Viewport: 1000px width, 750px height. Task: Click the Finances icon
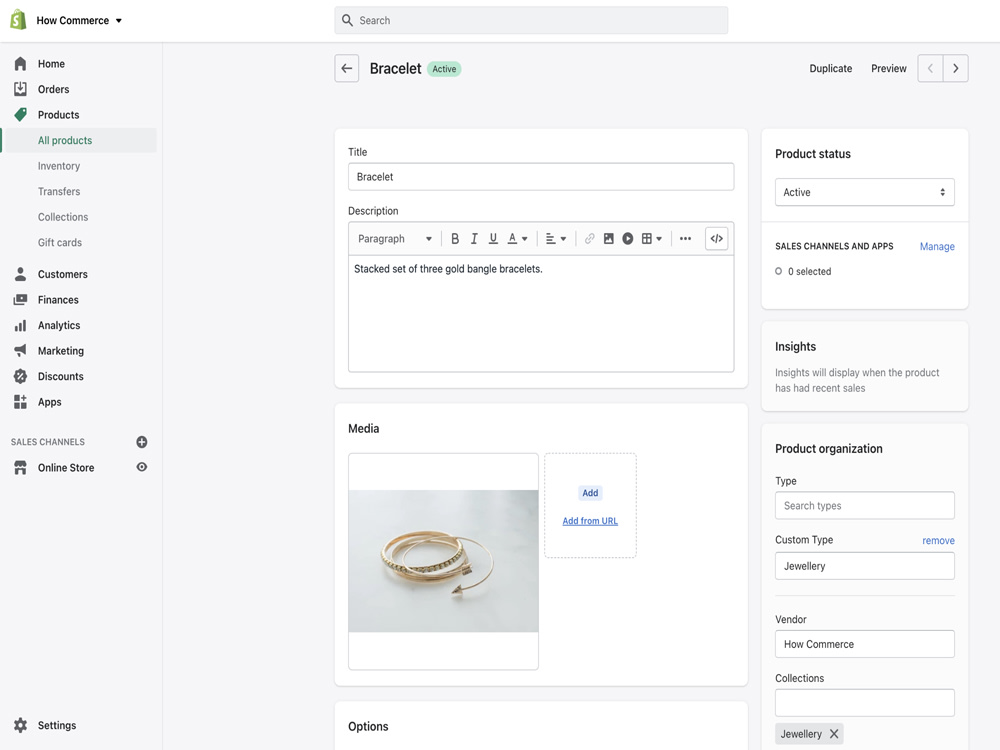[20, 300]
